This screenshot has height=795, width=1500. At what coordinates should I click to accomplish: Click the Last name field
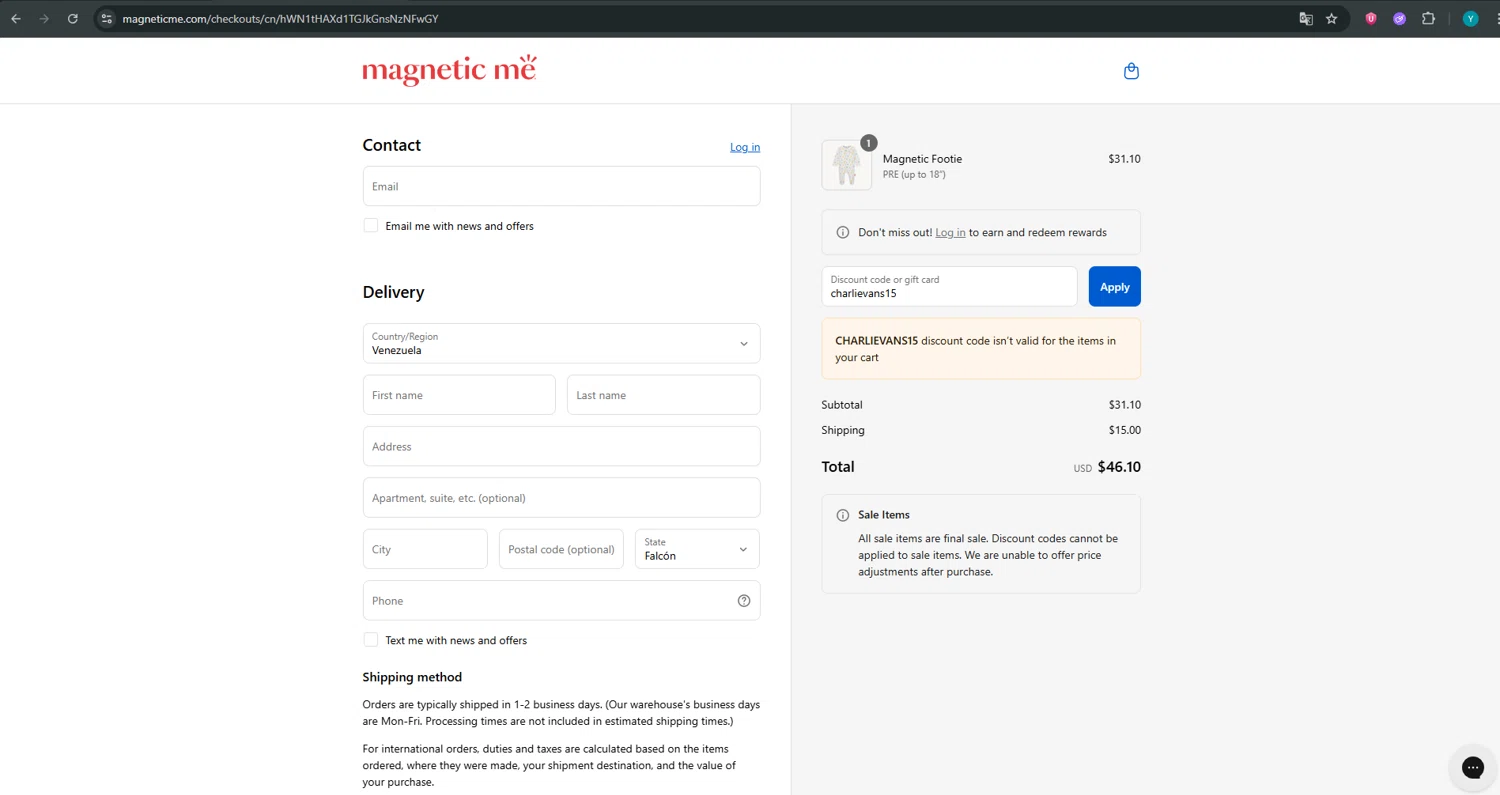[664, 395]
